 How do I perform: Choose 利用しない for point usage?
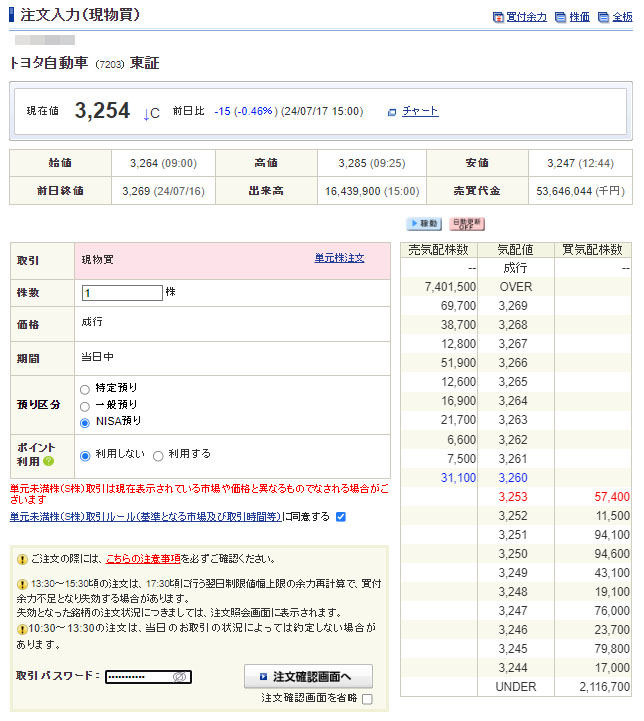click(85, 455)
